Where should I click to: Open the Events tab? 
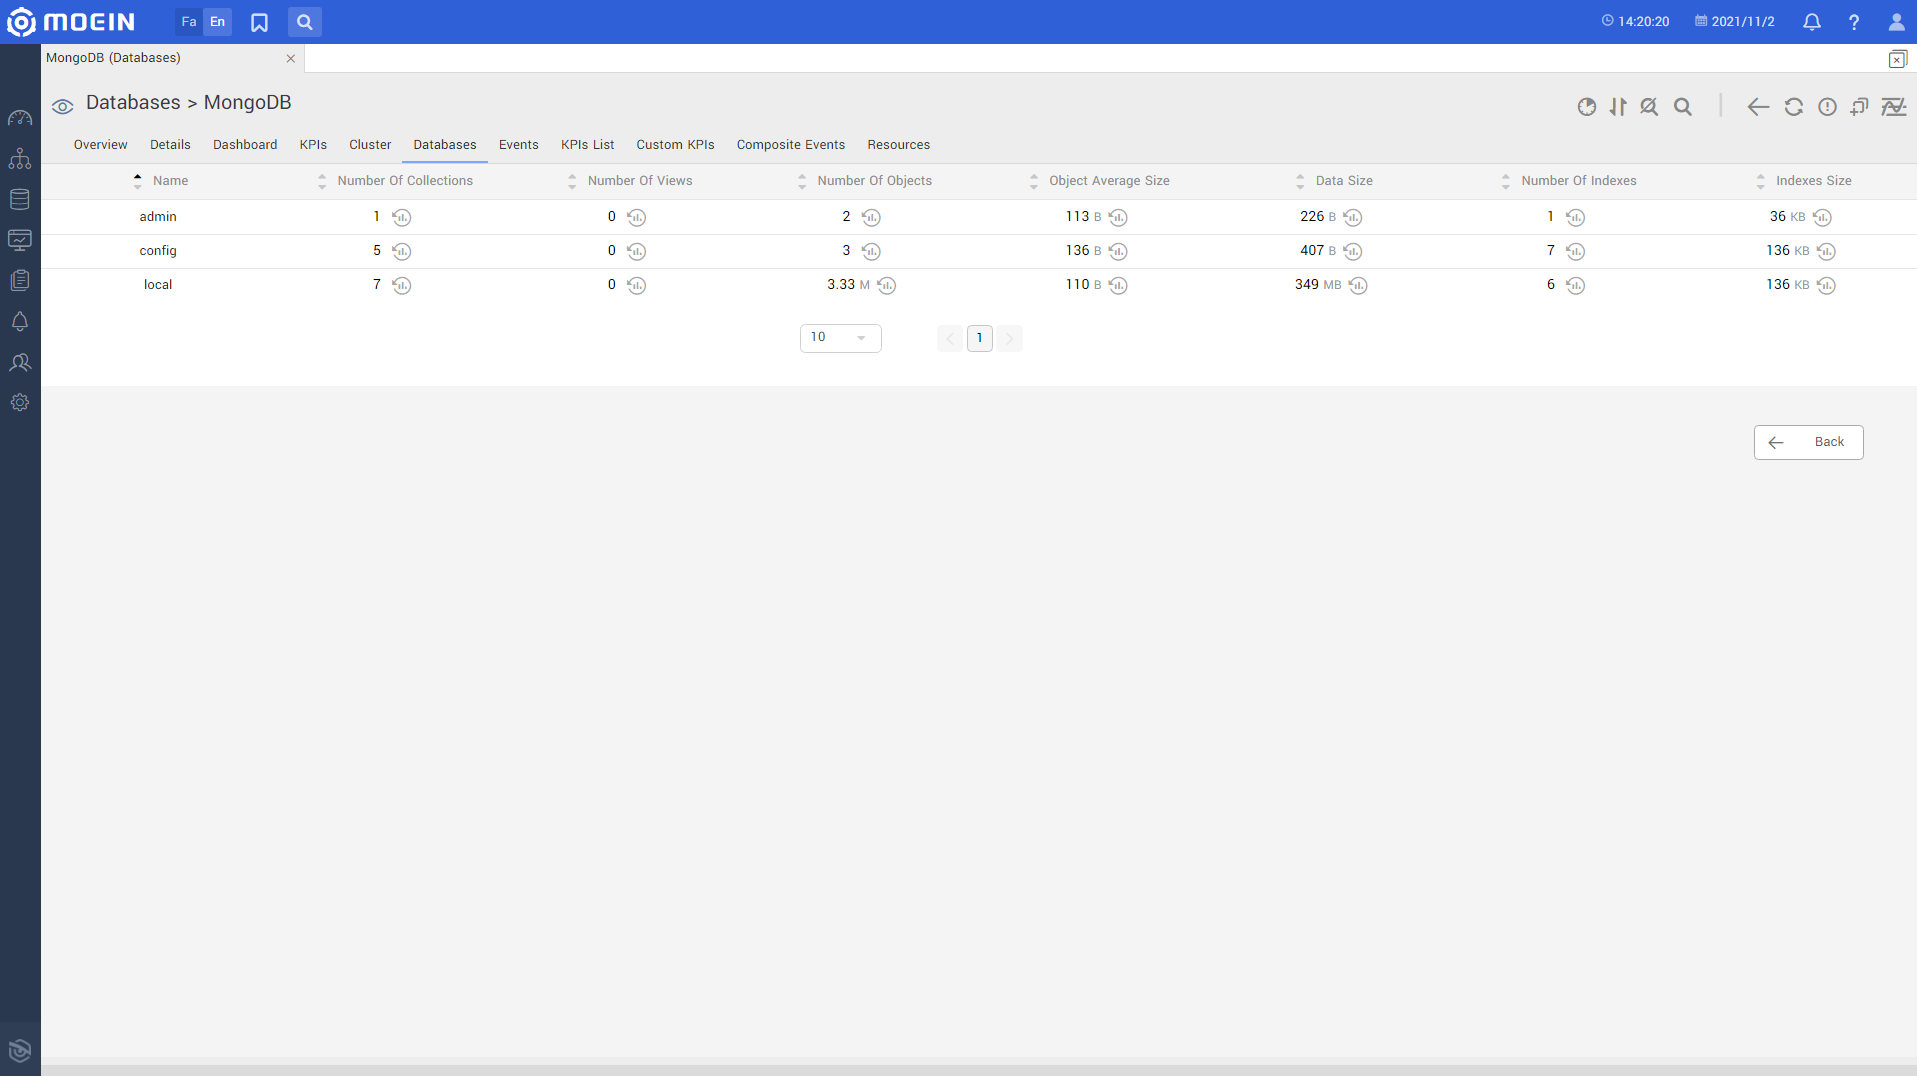coord(519,145)
